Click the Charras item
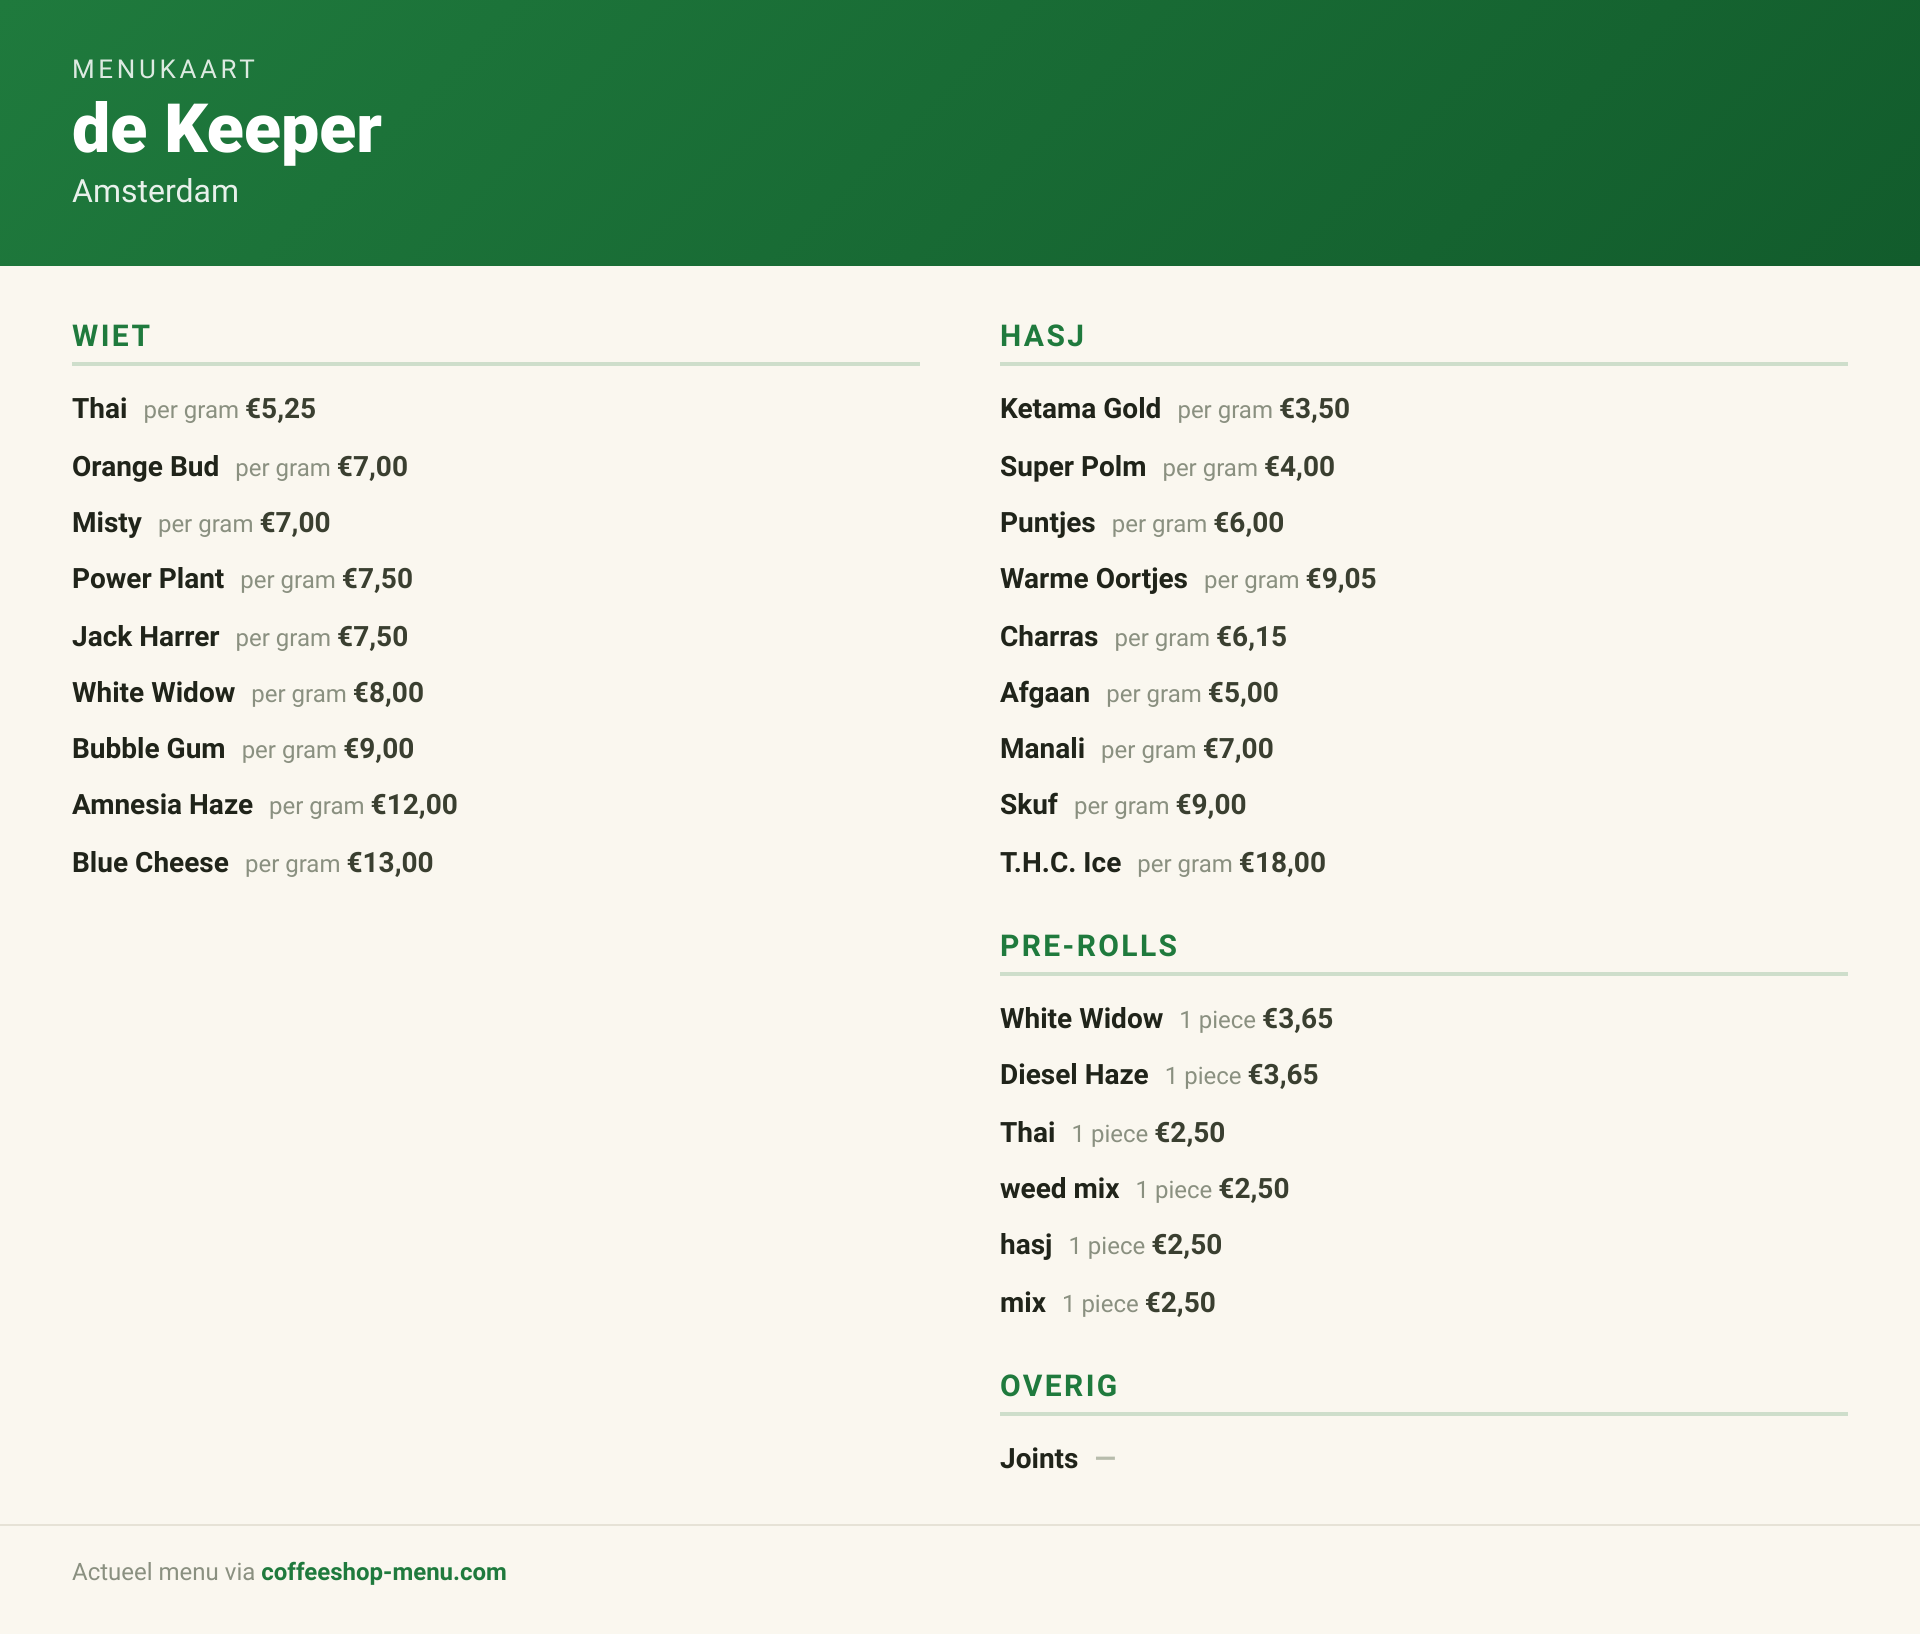Image resolution: width=1920 pixels, height=1634 pixels. (1049, 637)
